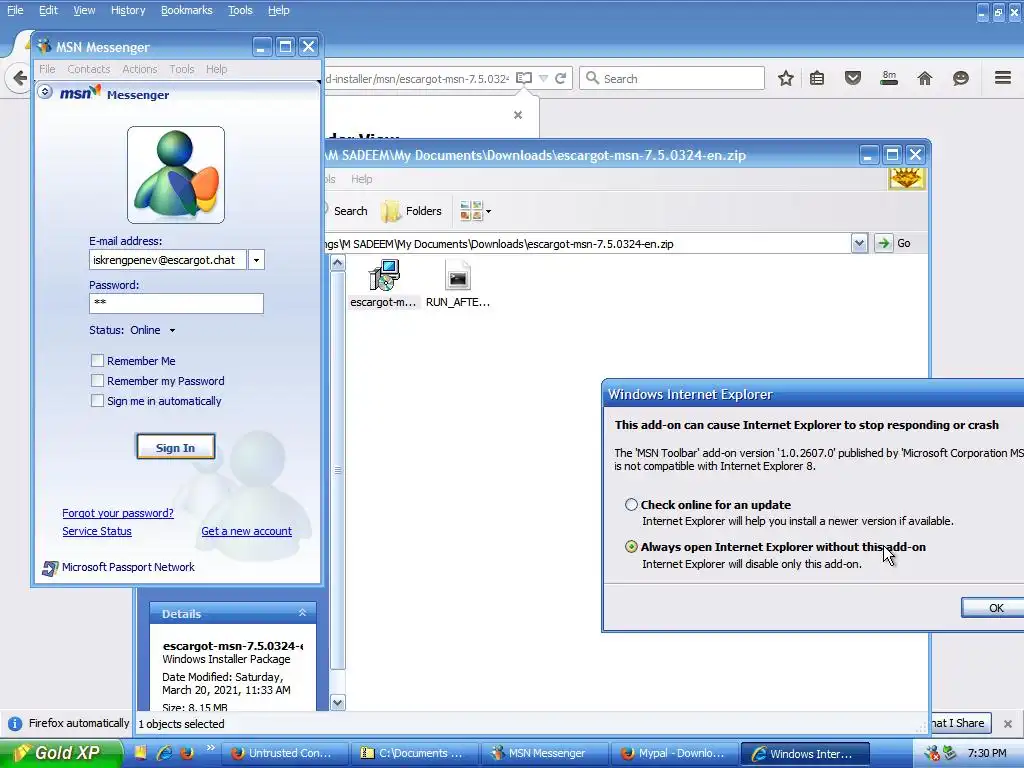Open Firefox Bookmarks menu
The height and width of the screenshot is (768, 1024).
point(187,10)
